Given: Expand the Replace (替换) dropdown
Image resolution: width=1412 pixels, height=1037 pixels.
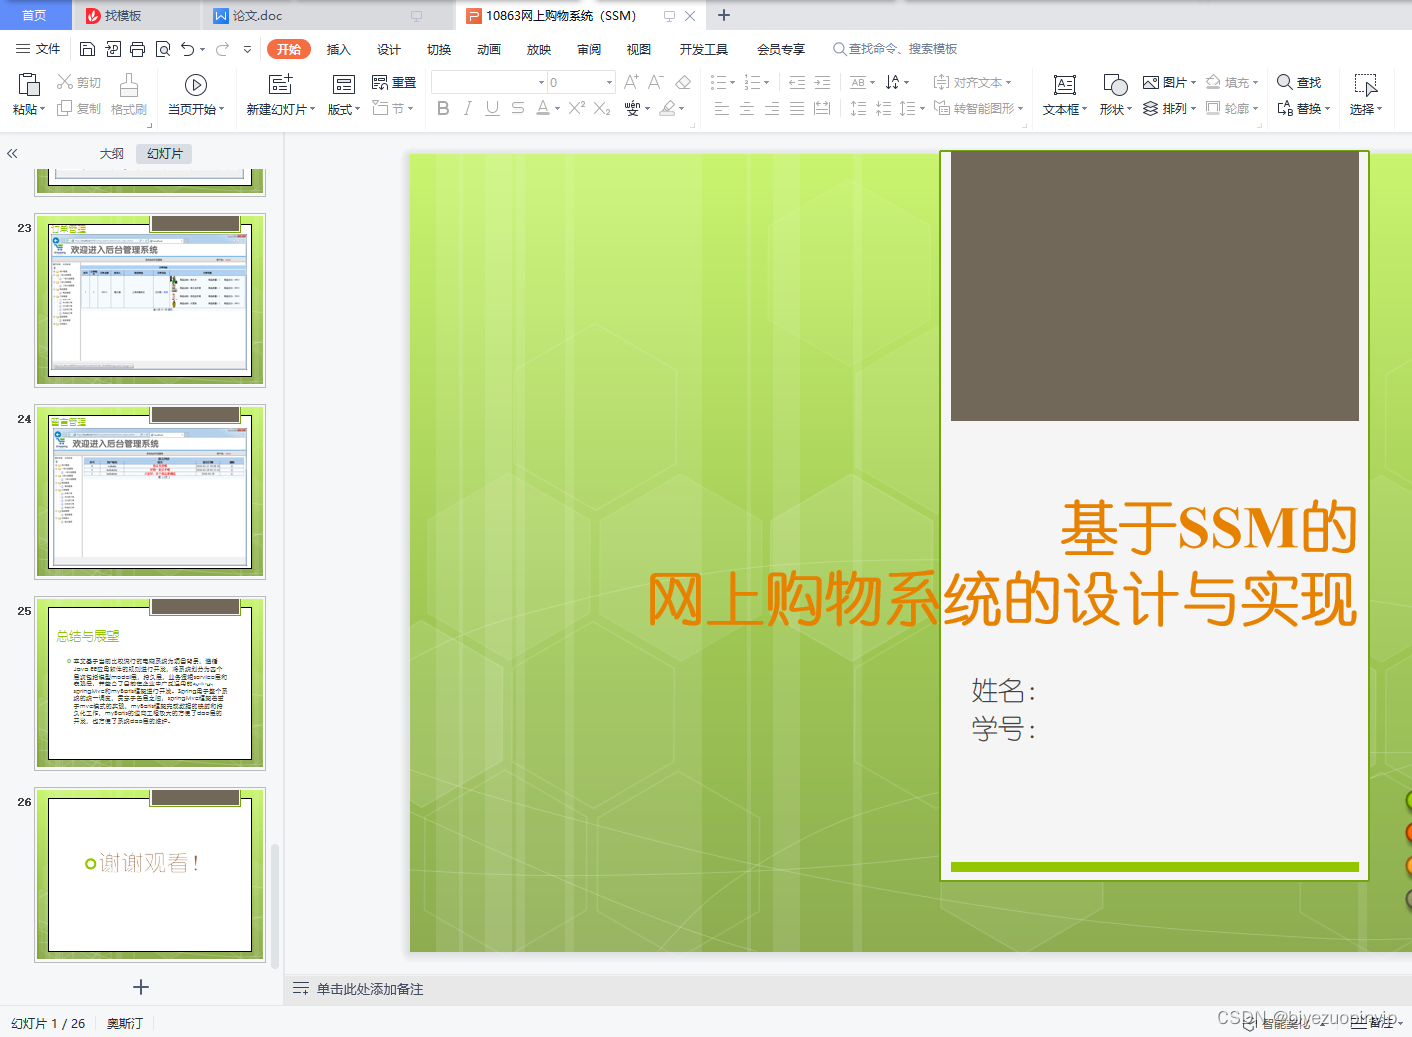Looking at the screenshot, I should click(x=1327, y=109).
